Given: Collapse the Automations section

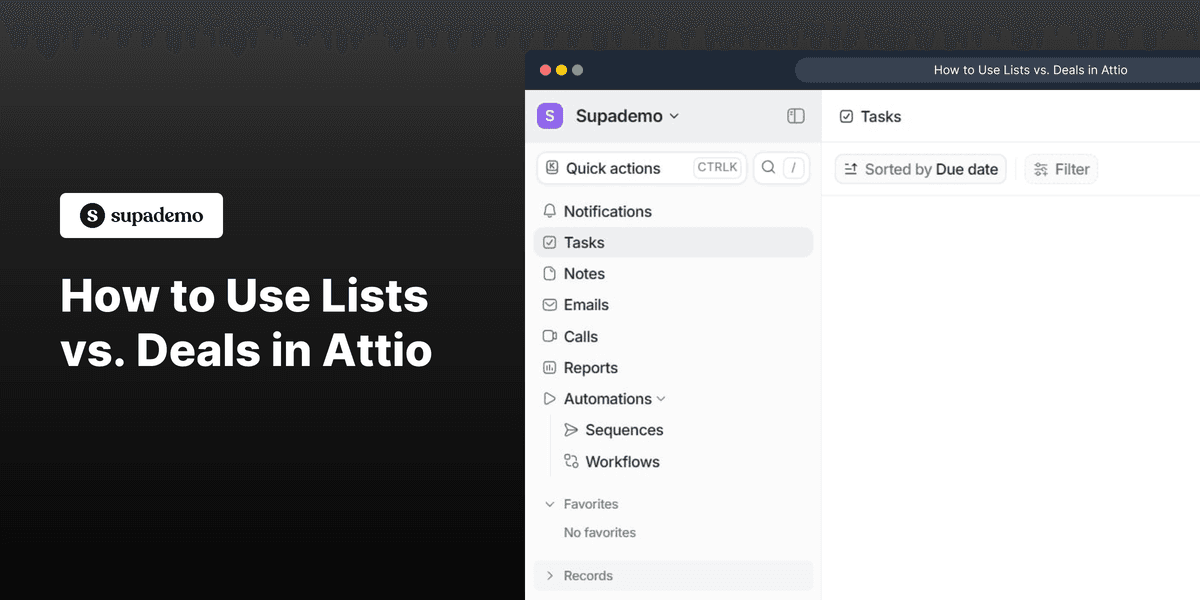Looking at the screenshot, I should 662,398.
